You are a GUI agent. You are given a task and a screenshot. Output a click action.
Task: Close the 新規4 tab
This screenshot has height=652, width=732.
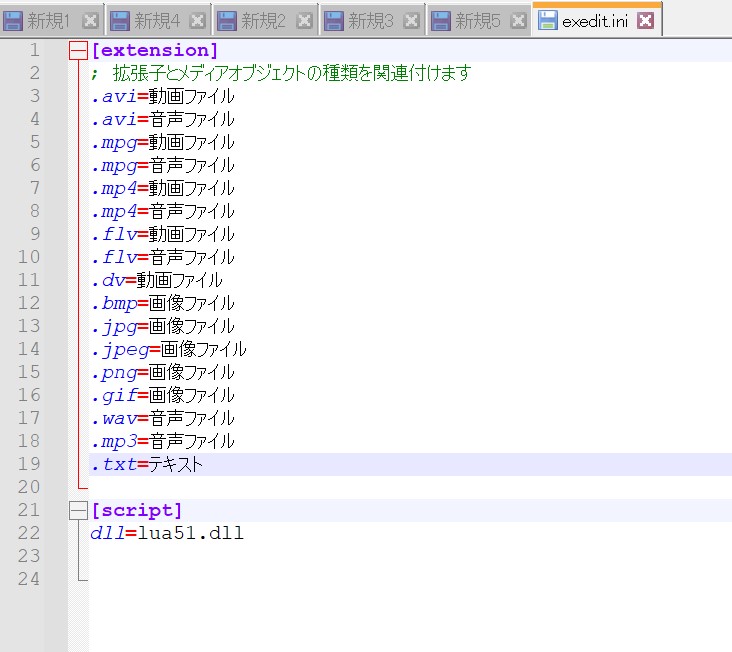[198, 21]
